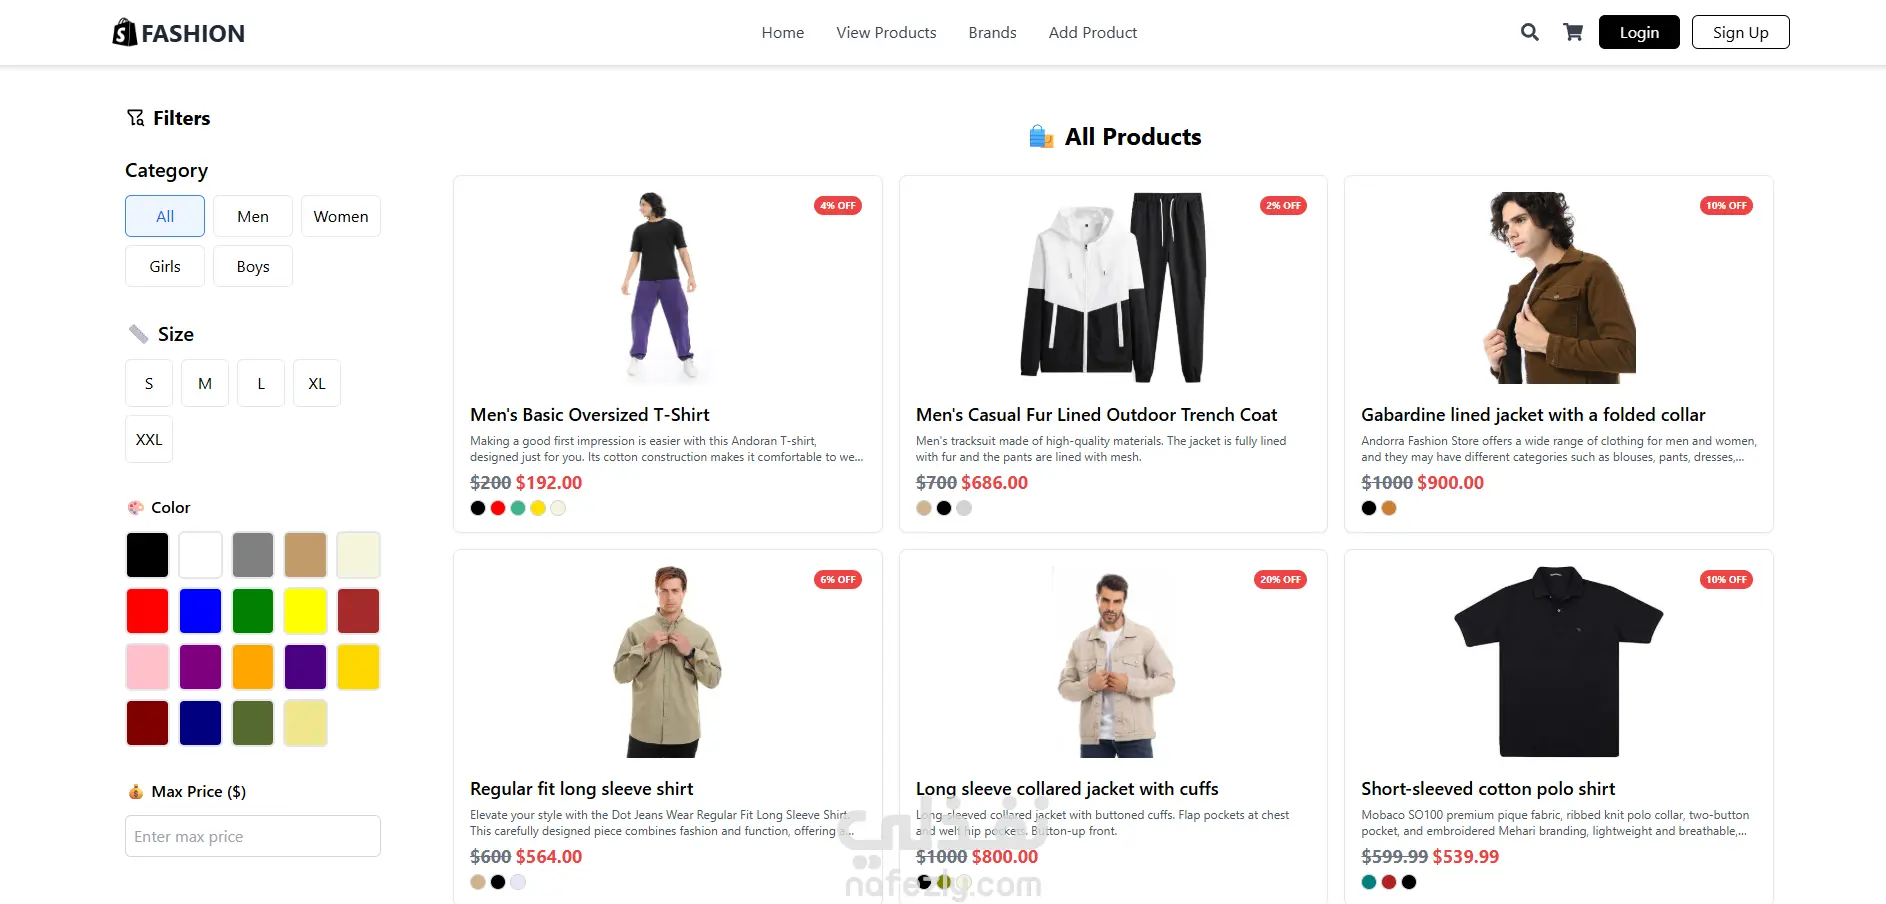Click the Login button

pos(1639,32)
